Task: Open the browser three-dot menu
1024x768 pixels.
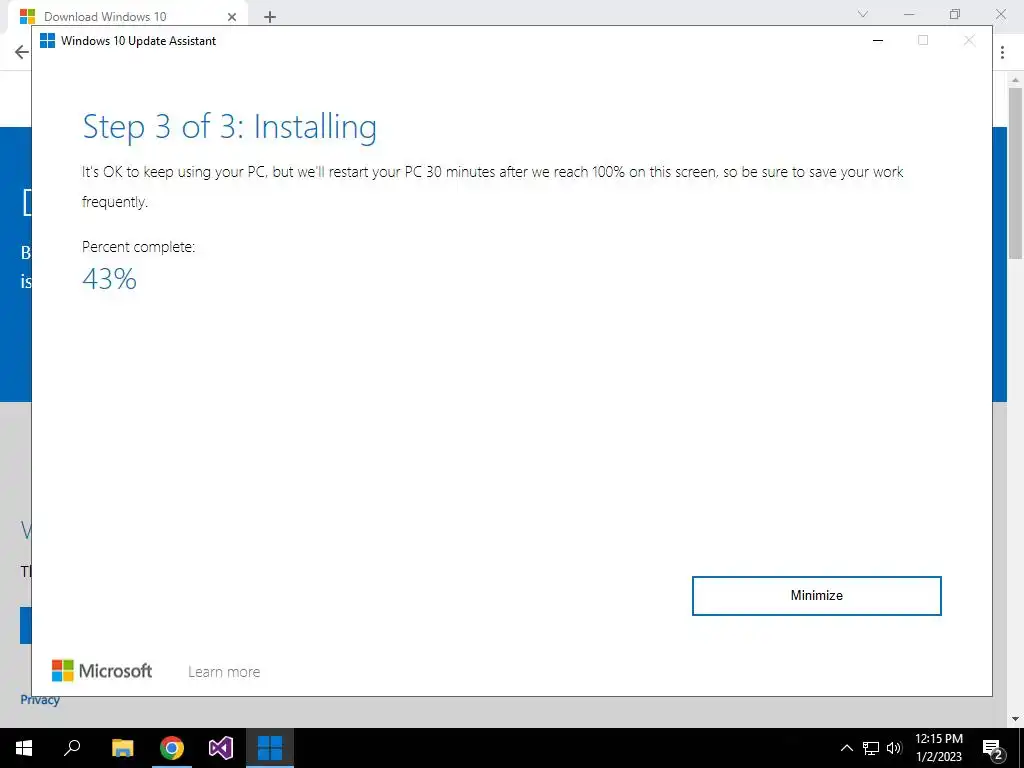Action: (x=1002, y=52)
